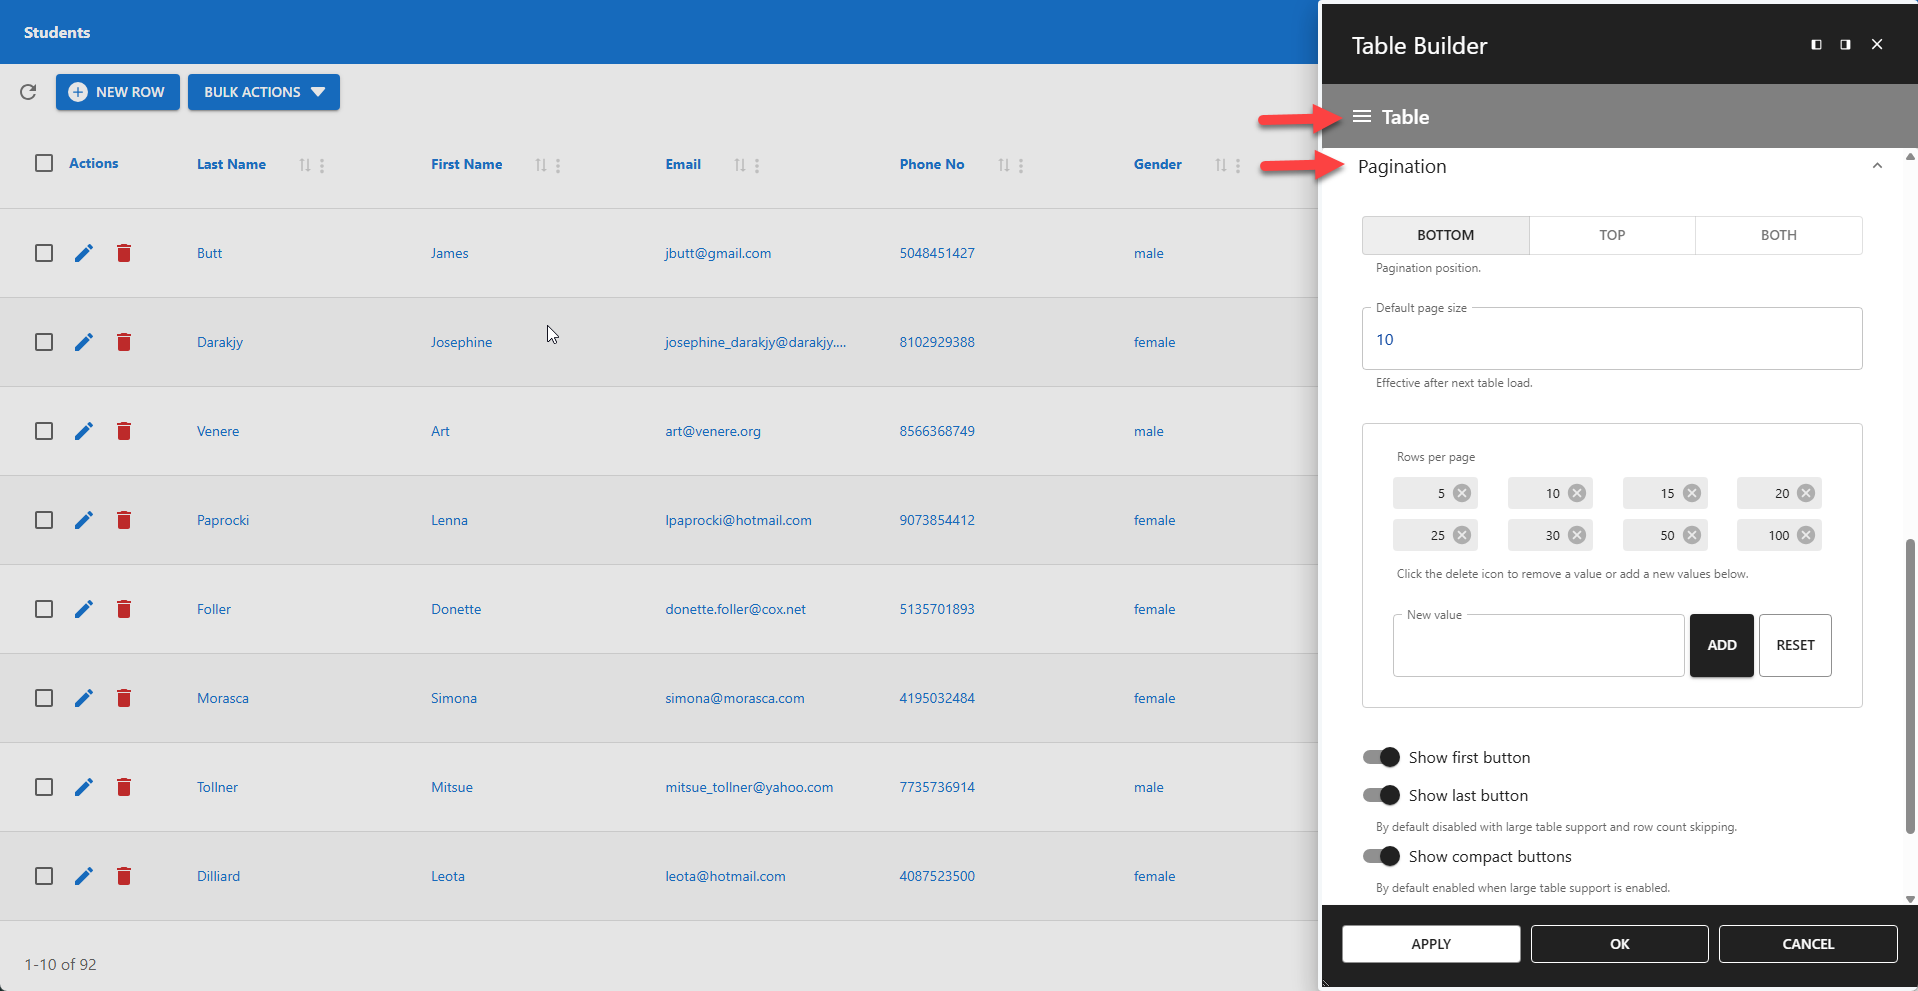Dock the Table Builder panel left
The image size is (1918, 991).
(1815, 44)
